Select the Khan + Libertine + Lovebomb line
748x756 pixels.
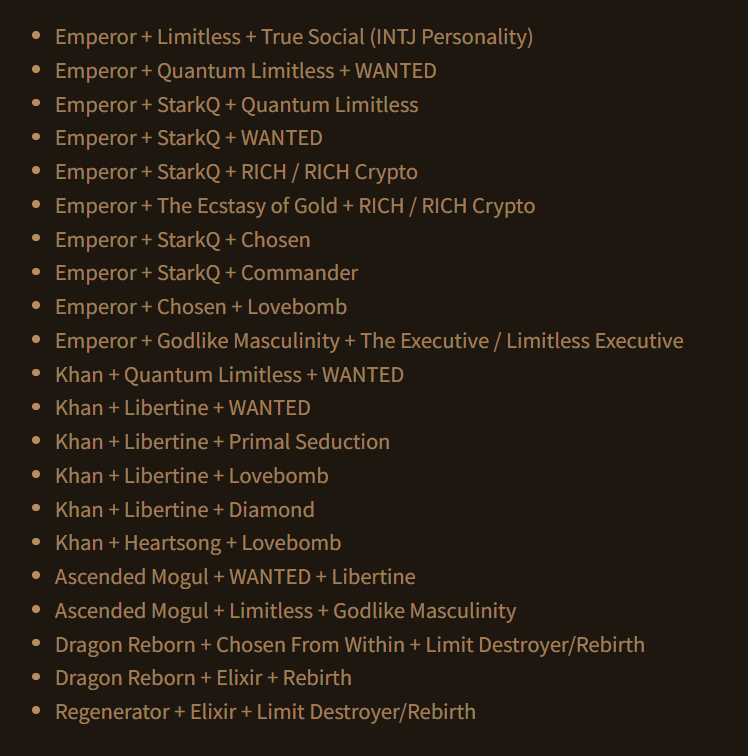[192, 476]
